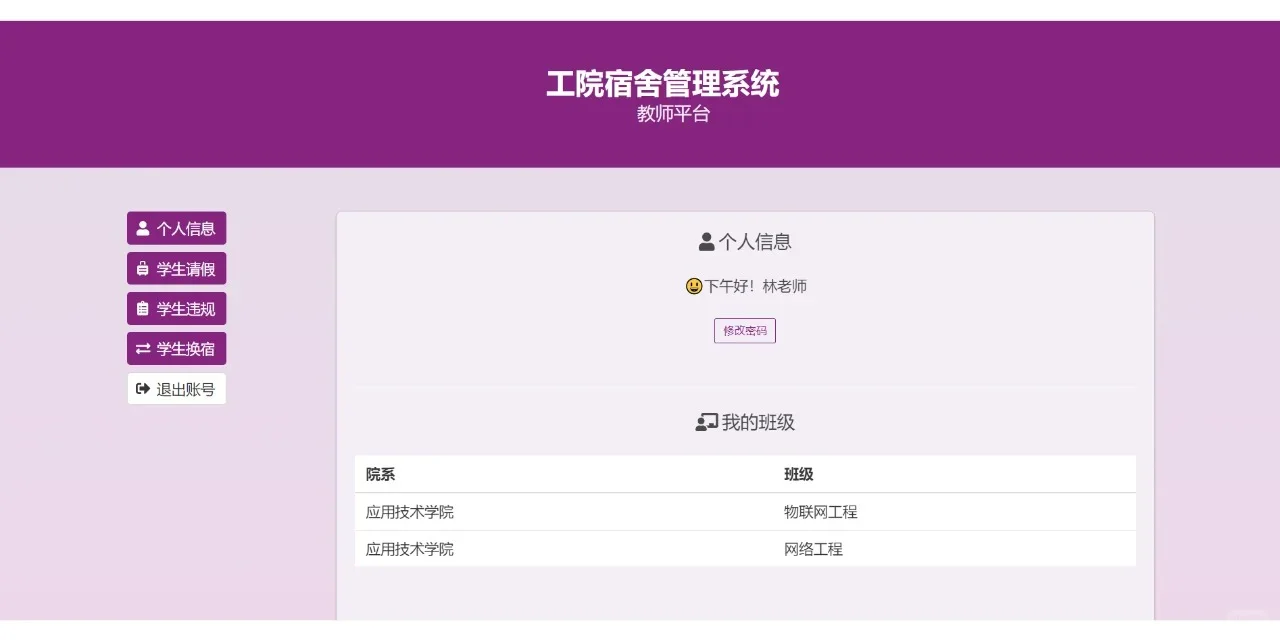Open the 学生请假 page

176,268
